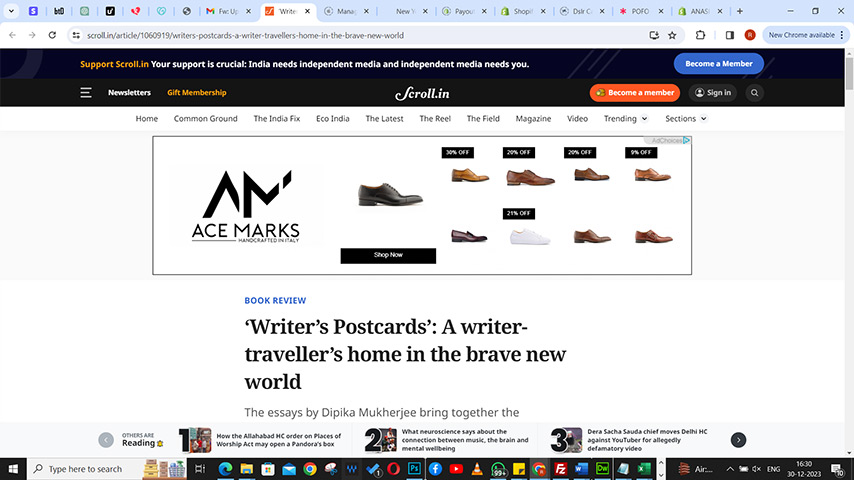Bookmark this page with the star icon
Viewport: 854px width, 480px height.
(x=672, y=35)
